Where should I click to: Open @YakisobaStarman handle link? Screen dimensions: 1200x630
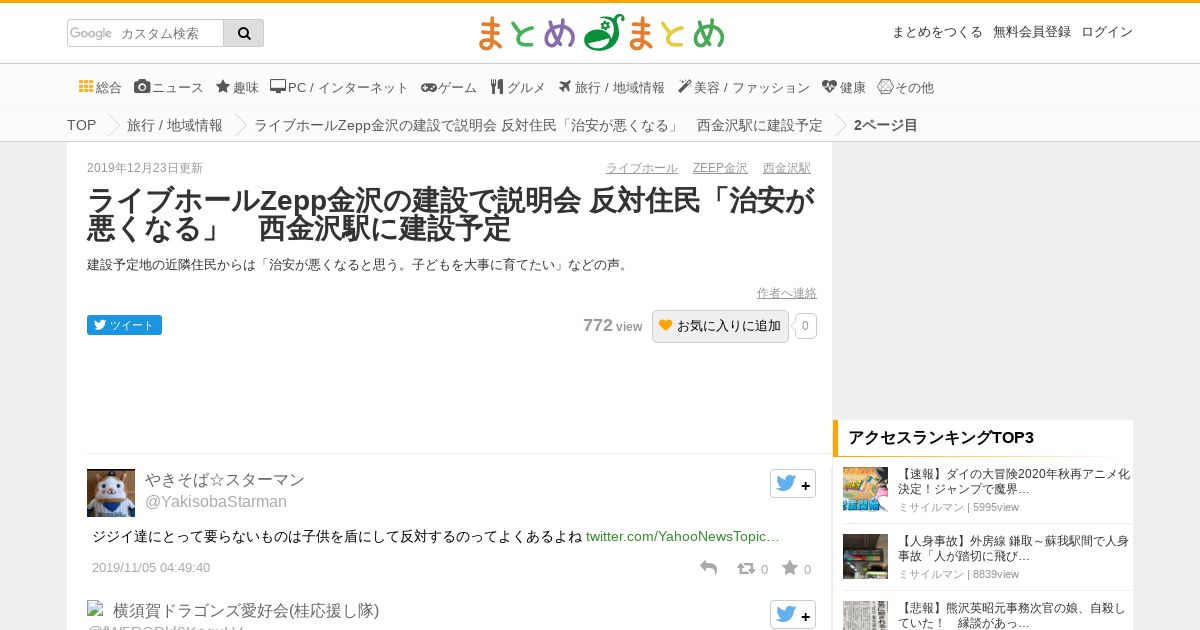pyautogui.click(x=216, y=502)
